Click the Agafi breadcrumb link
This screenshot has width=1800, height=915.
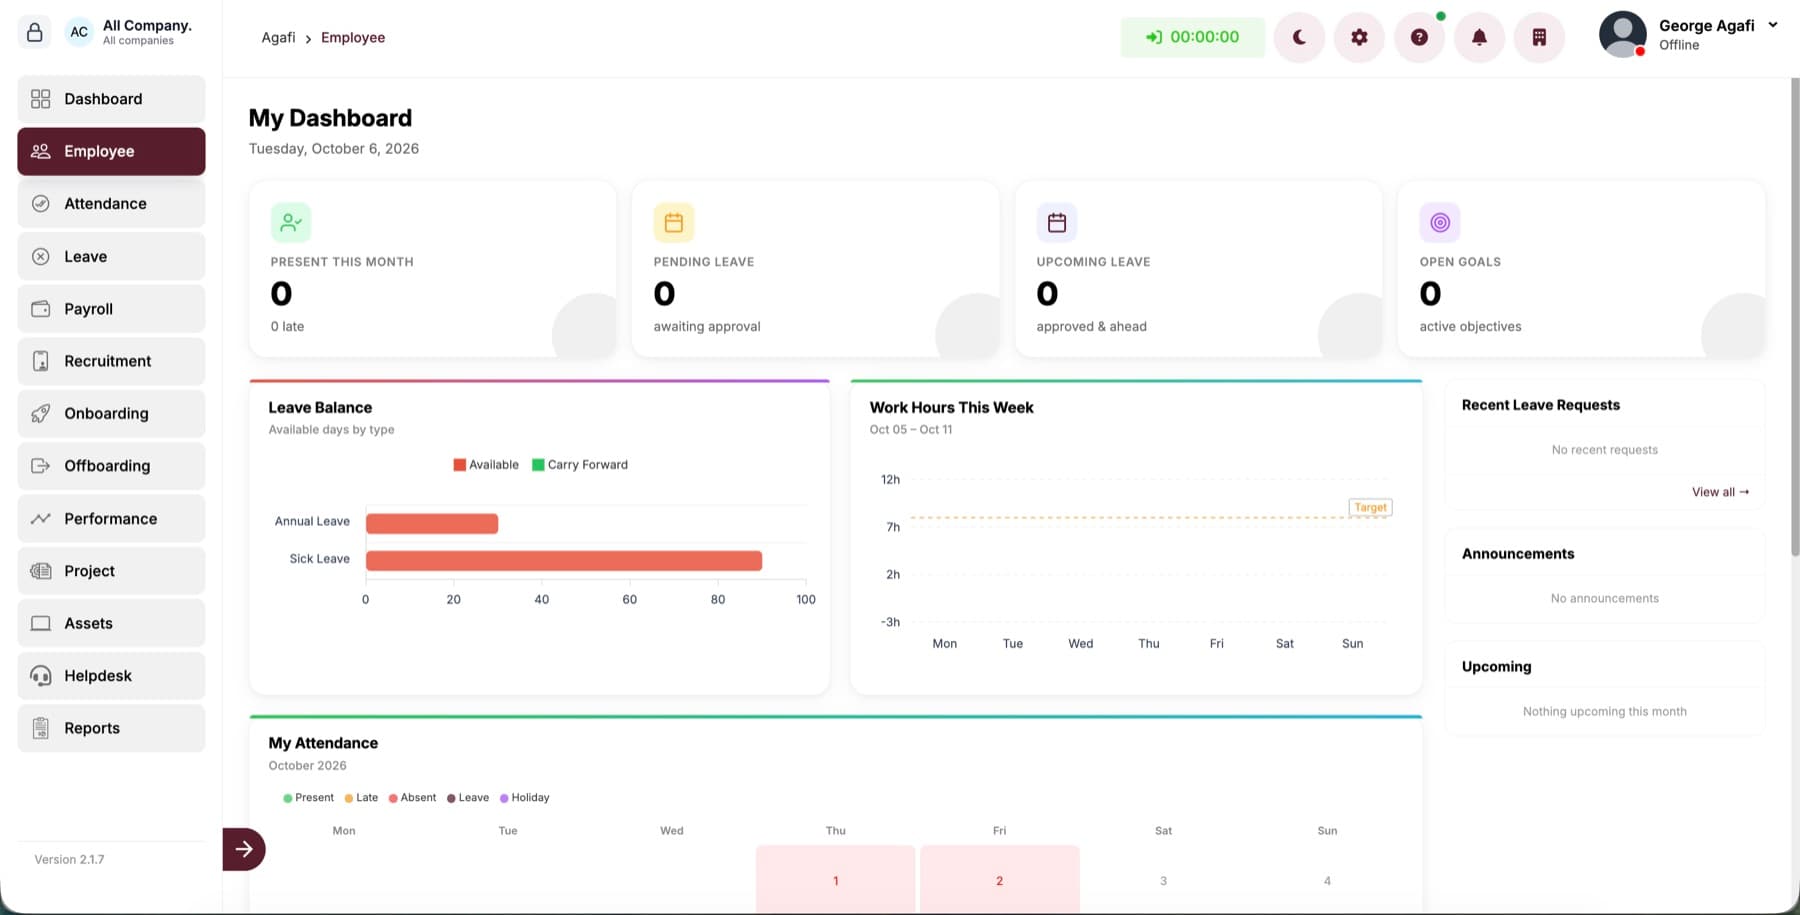point(278,38)
